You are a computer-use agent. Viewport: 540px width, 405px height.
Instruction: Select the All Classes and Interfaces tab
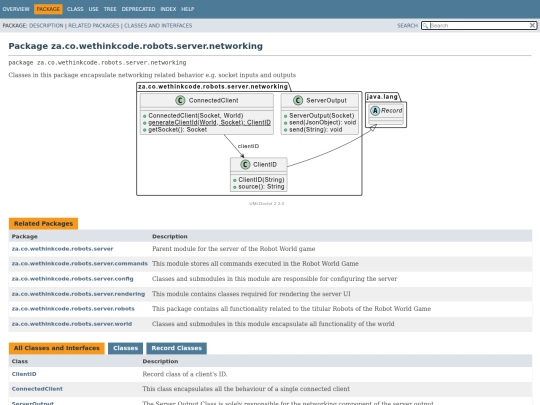pos(56,348)
